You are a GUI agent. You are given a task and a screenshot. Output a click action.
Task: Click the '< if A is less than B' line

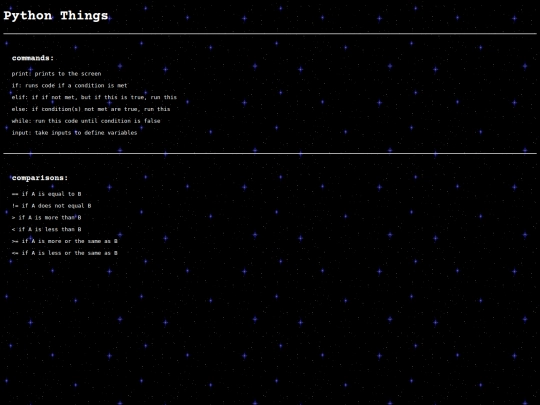click(46, 229)
